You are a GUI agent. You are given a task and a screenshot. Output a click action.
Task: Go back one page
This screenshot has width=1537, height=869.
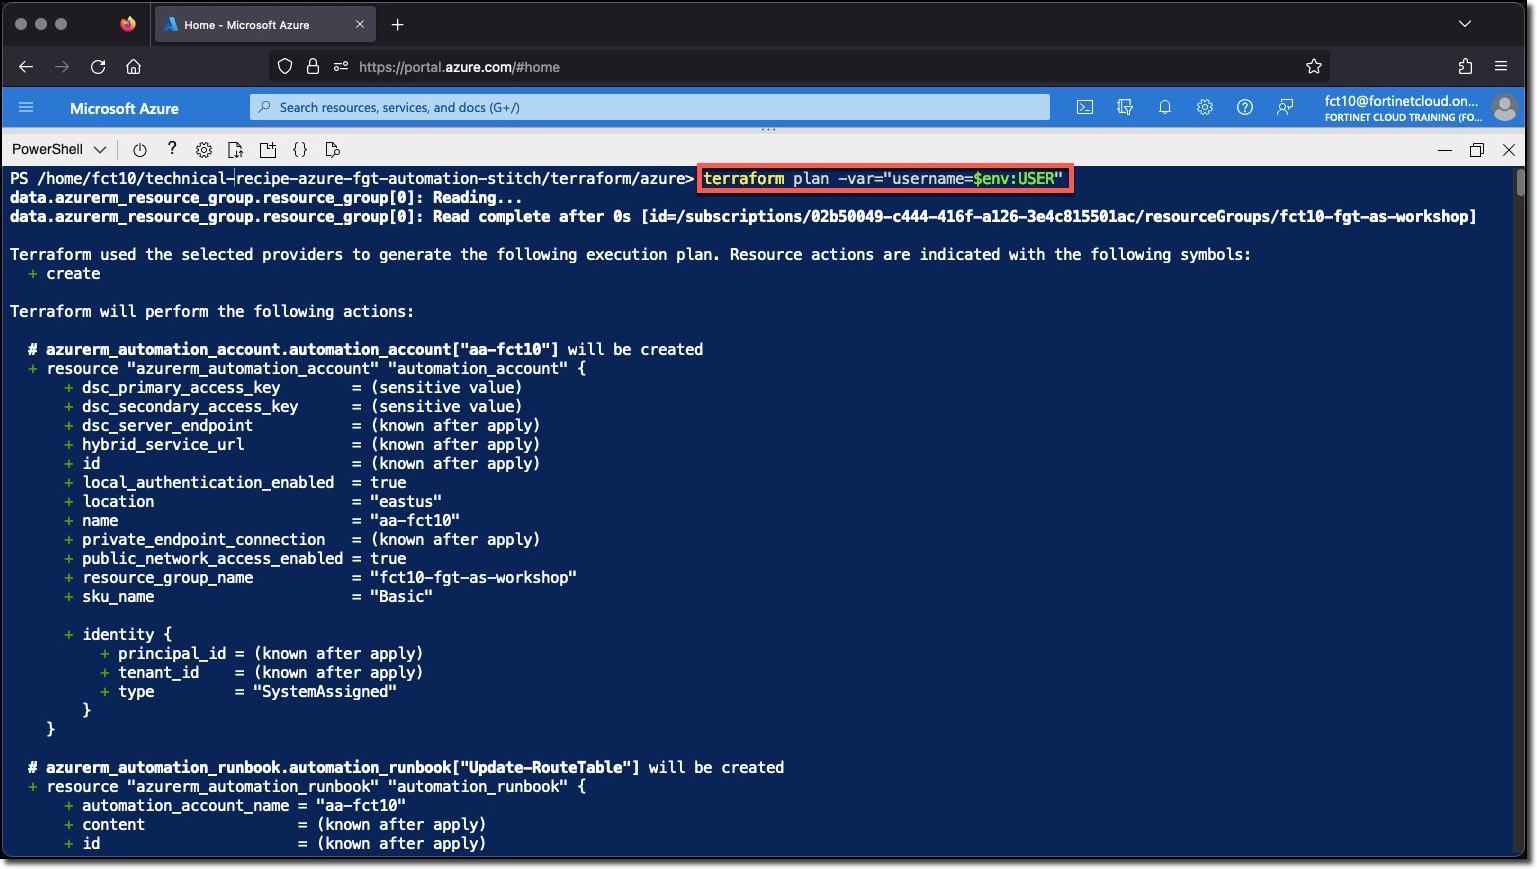coord(26,66)
